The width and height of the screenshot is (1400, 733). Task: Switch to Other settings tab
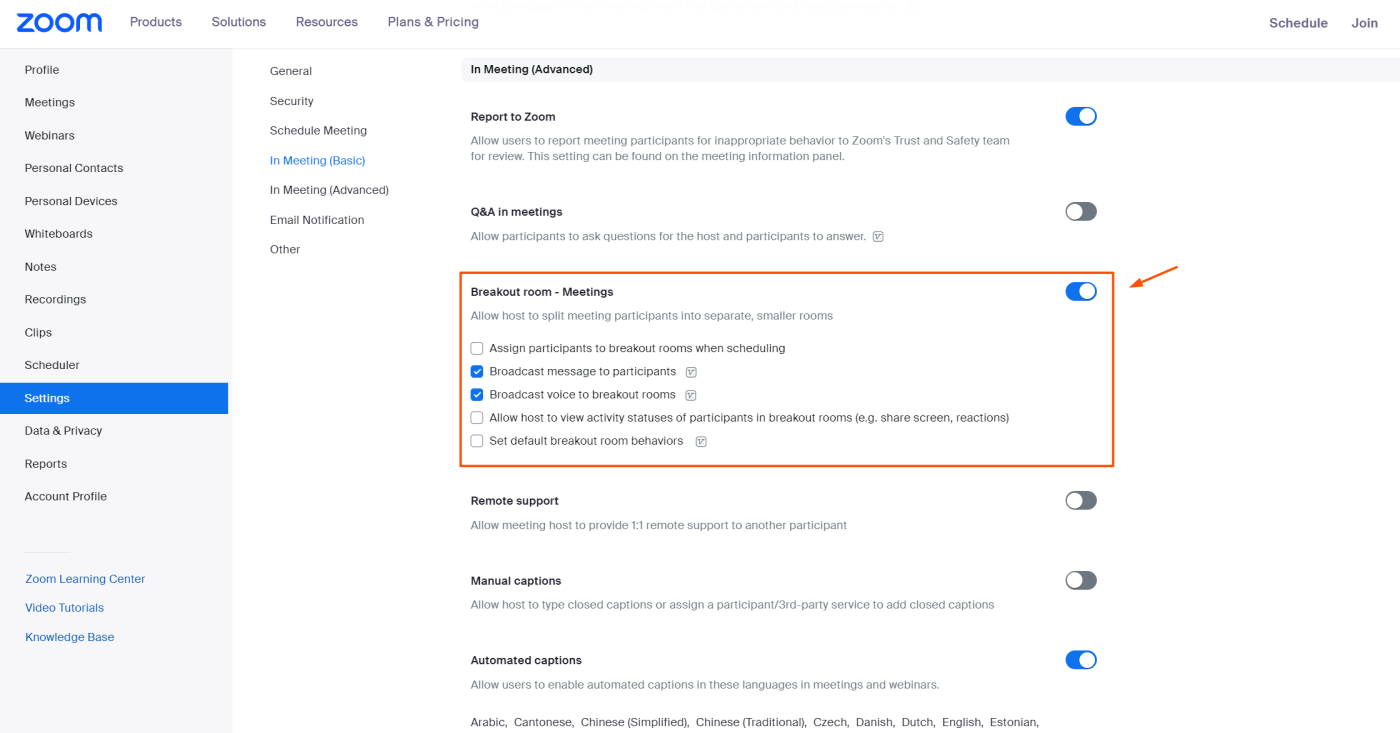pyautogui.click(x=285, y=250)
